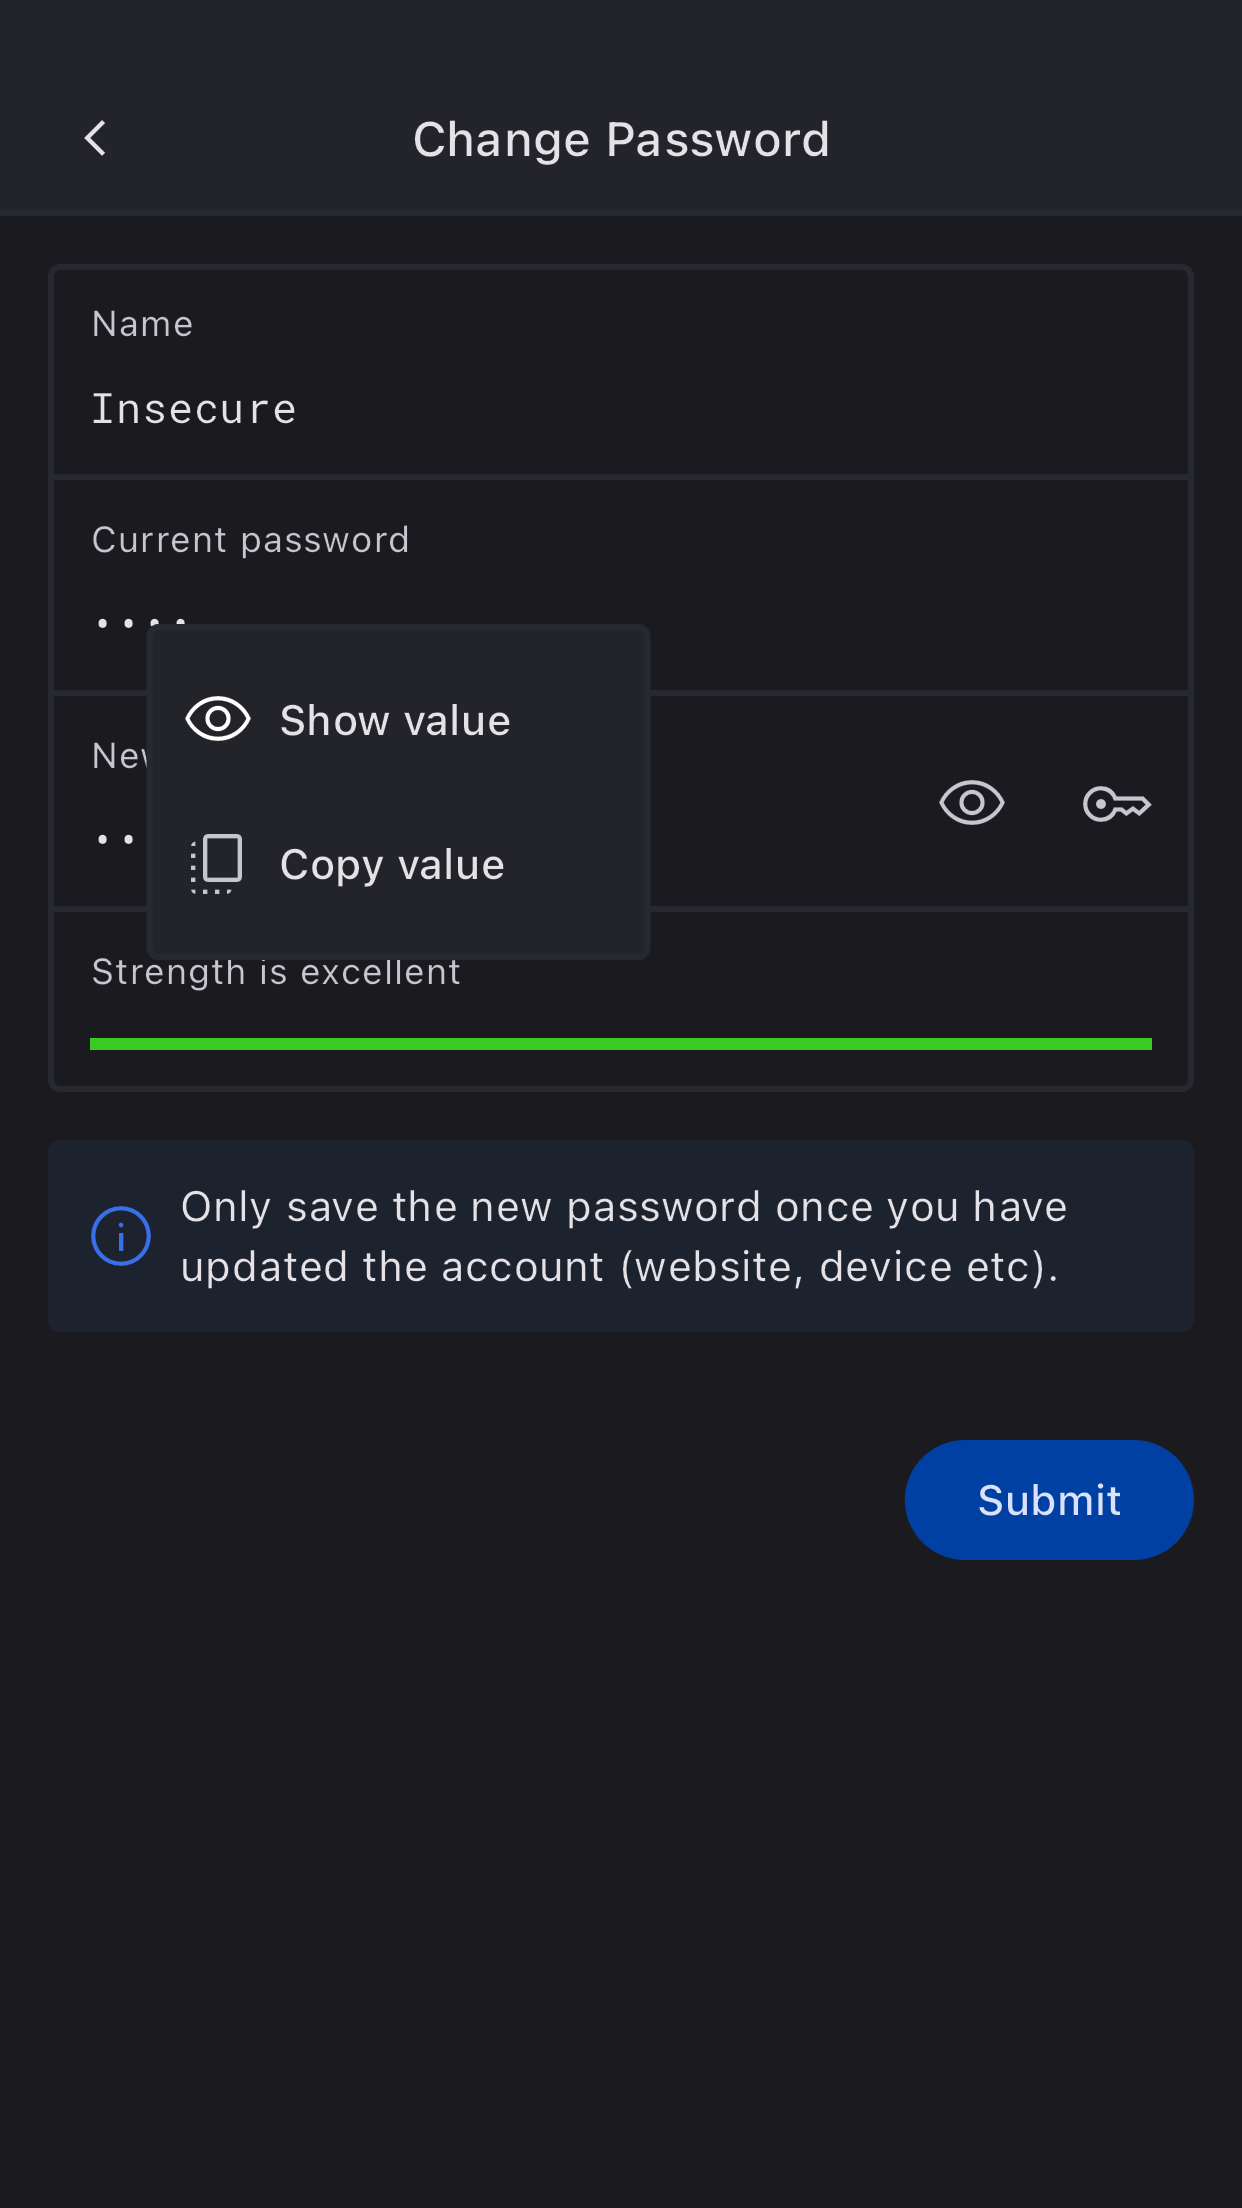Image resolution: width=1242 pixels, height=2208 pixels.
Task: Click the Strength is excellent label
Action: [x=276, y=974]
